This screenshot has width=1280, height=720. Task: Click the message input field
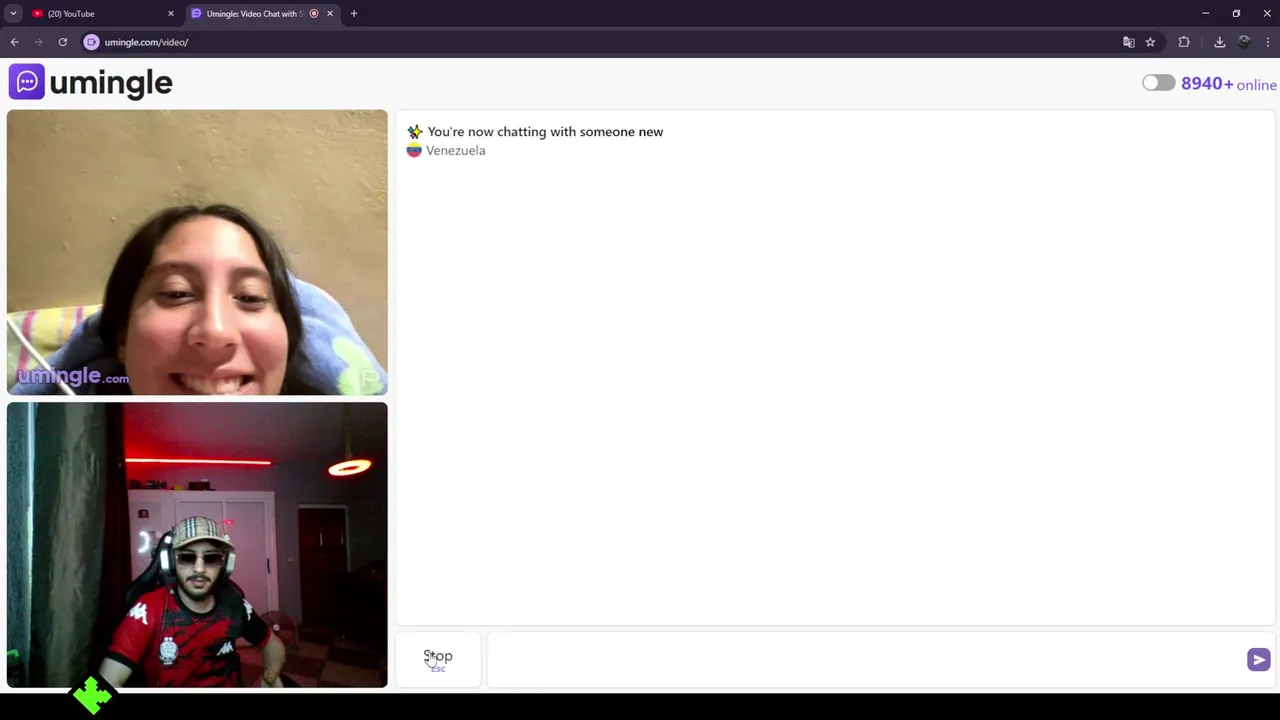pyautogui.click(x=865, y=659)
